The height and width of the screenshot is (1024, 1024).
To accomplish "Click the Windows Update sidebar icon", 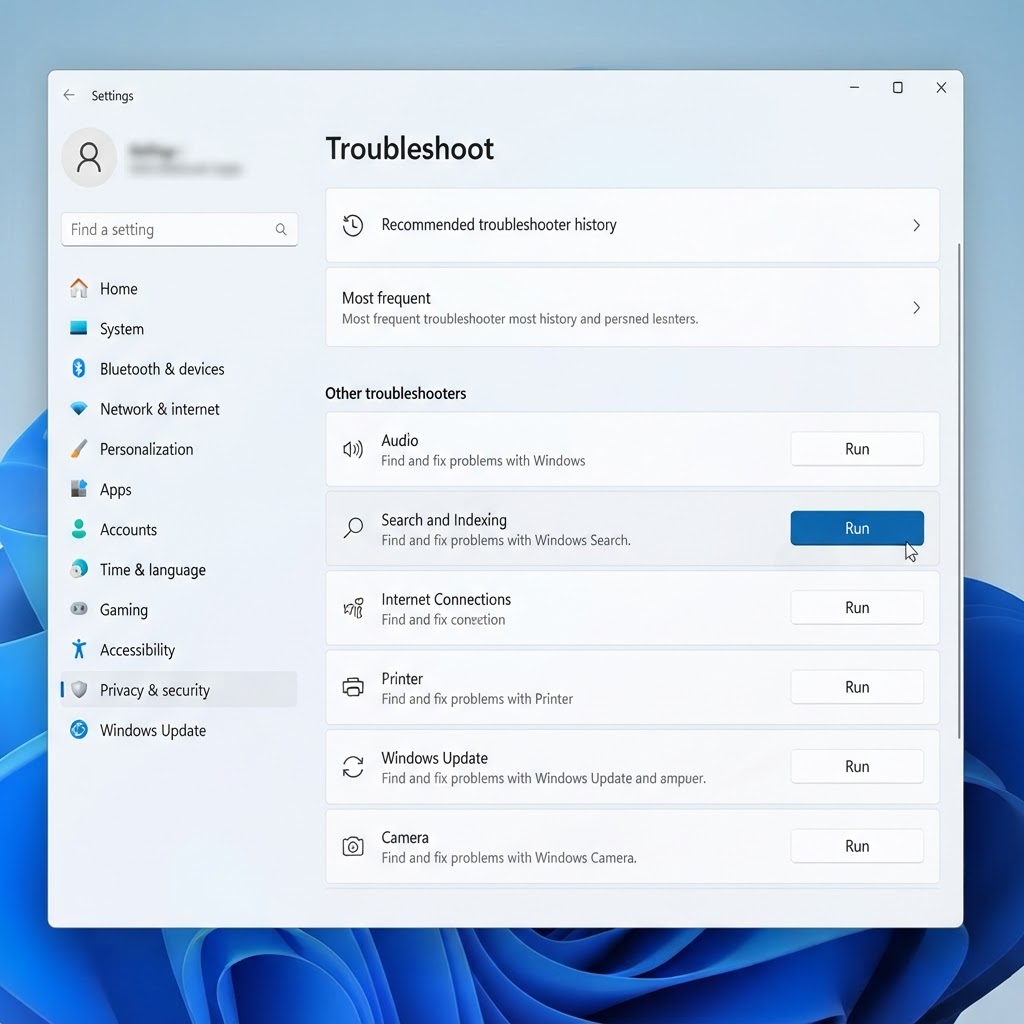I will pos(78,729).
